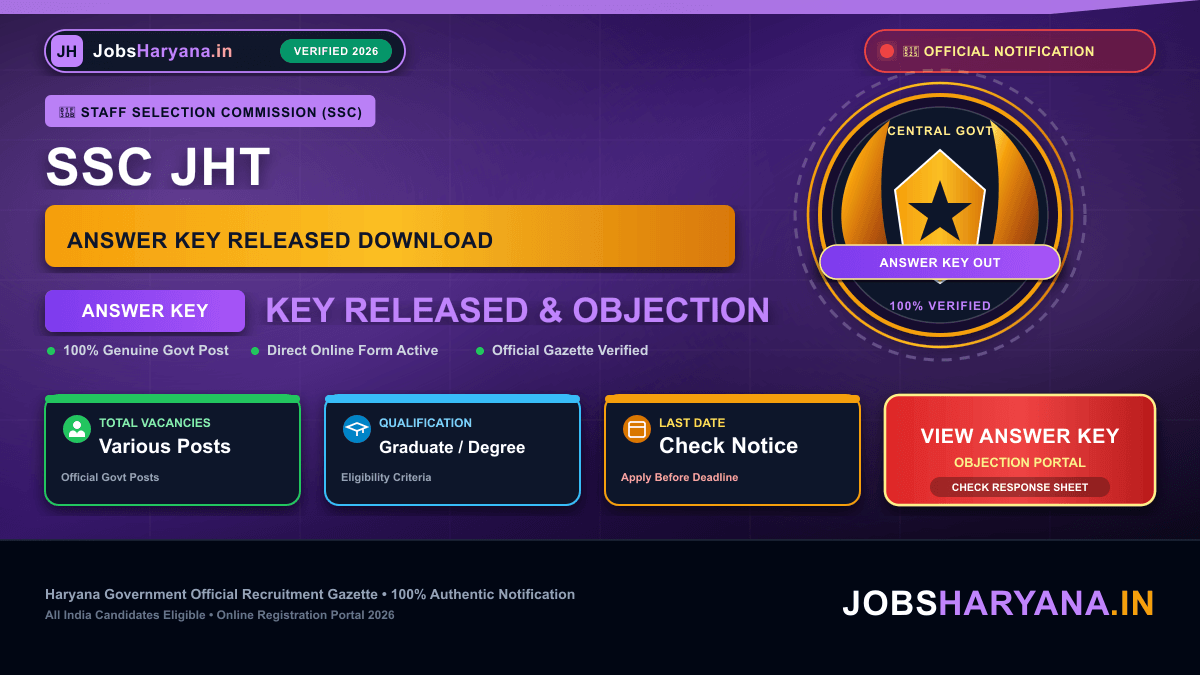Open the Last Date Check Notice card
Screen dimensions: 1200x675
[732, 450]
